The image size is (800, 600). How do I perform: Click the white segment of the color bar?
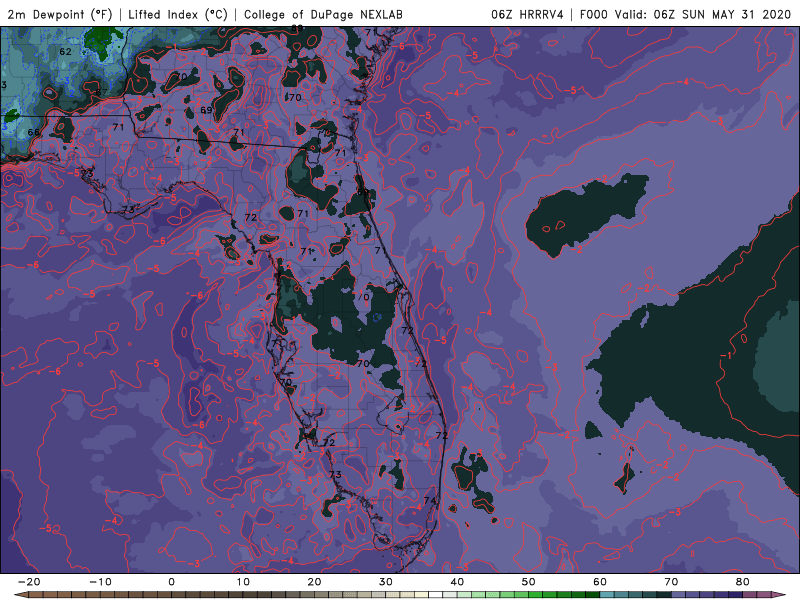436,595
